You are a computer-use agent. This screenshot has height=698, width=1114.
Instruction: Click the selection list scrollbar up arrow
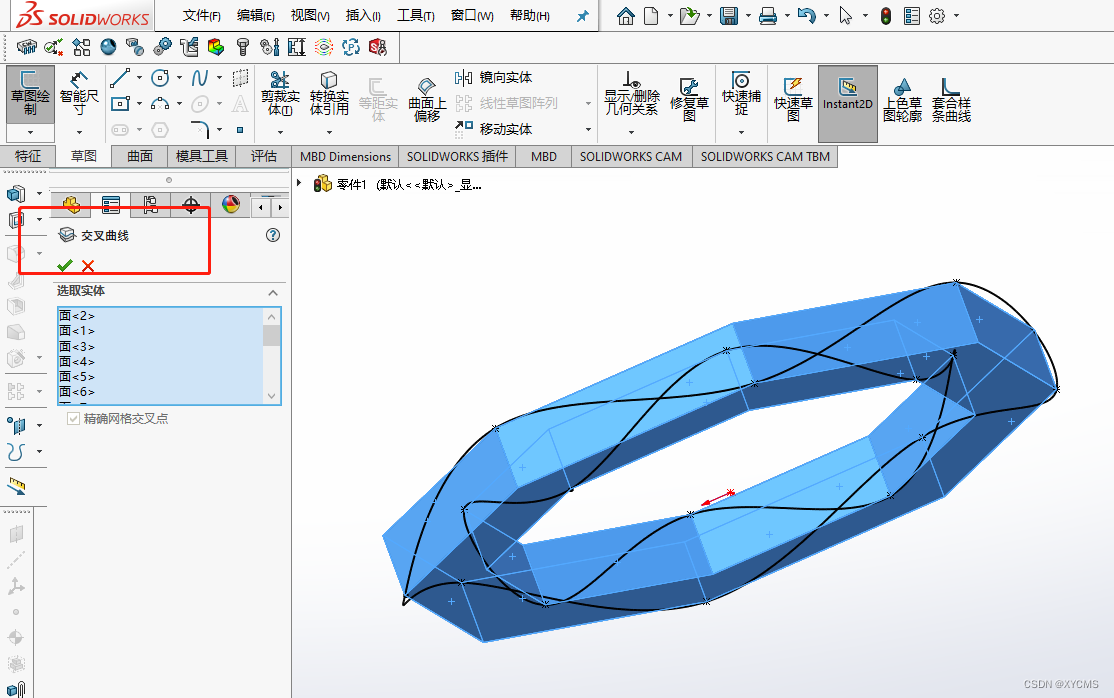pos(271,316)
